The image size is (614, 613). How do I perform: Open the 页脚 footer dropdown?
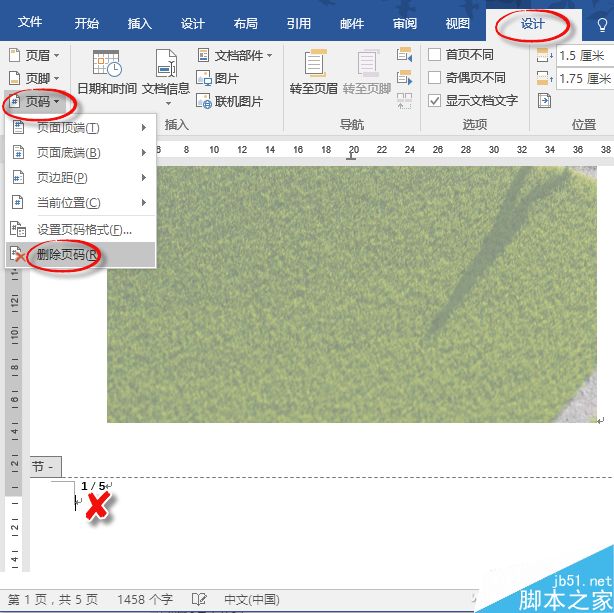click(x=34, y=78)
